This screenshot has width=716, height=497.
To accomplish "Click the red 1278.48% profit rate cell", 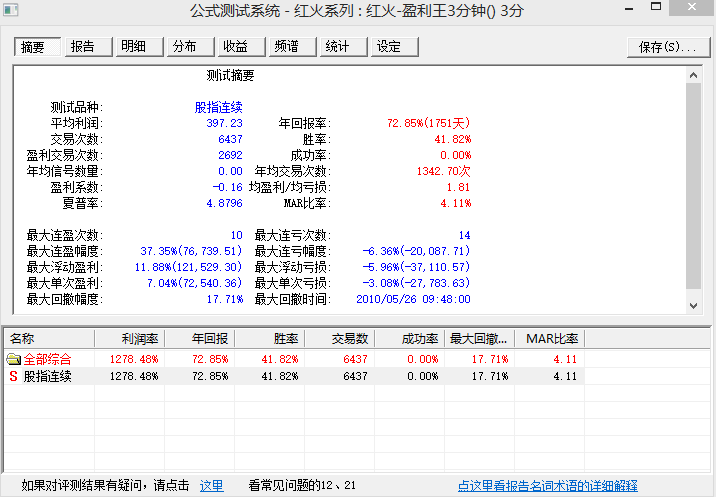I will (x=134, y=360).
